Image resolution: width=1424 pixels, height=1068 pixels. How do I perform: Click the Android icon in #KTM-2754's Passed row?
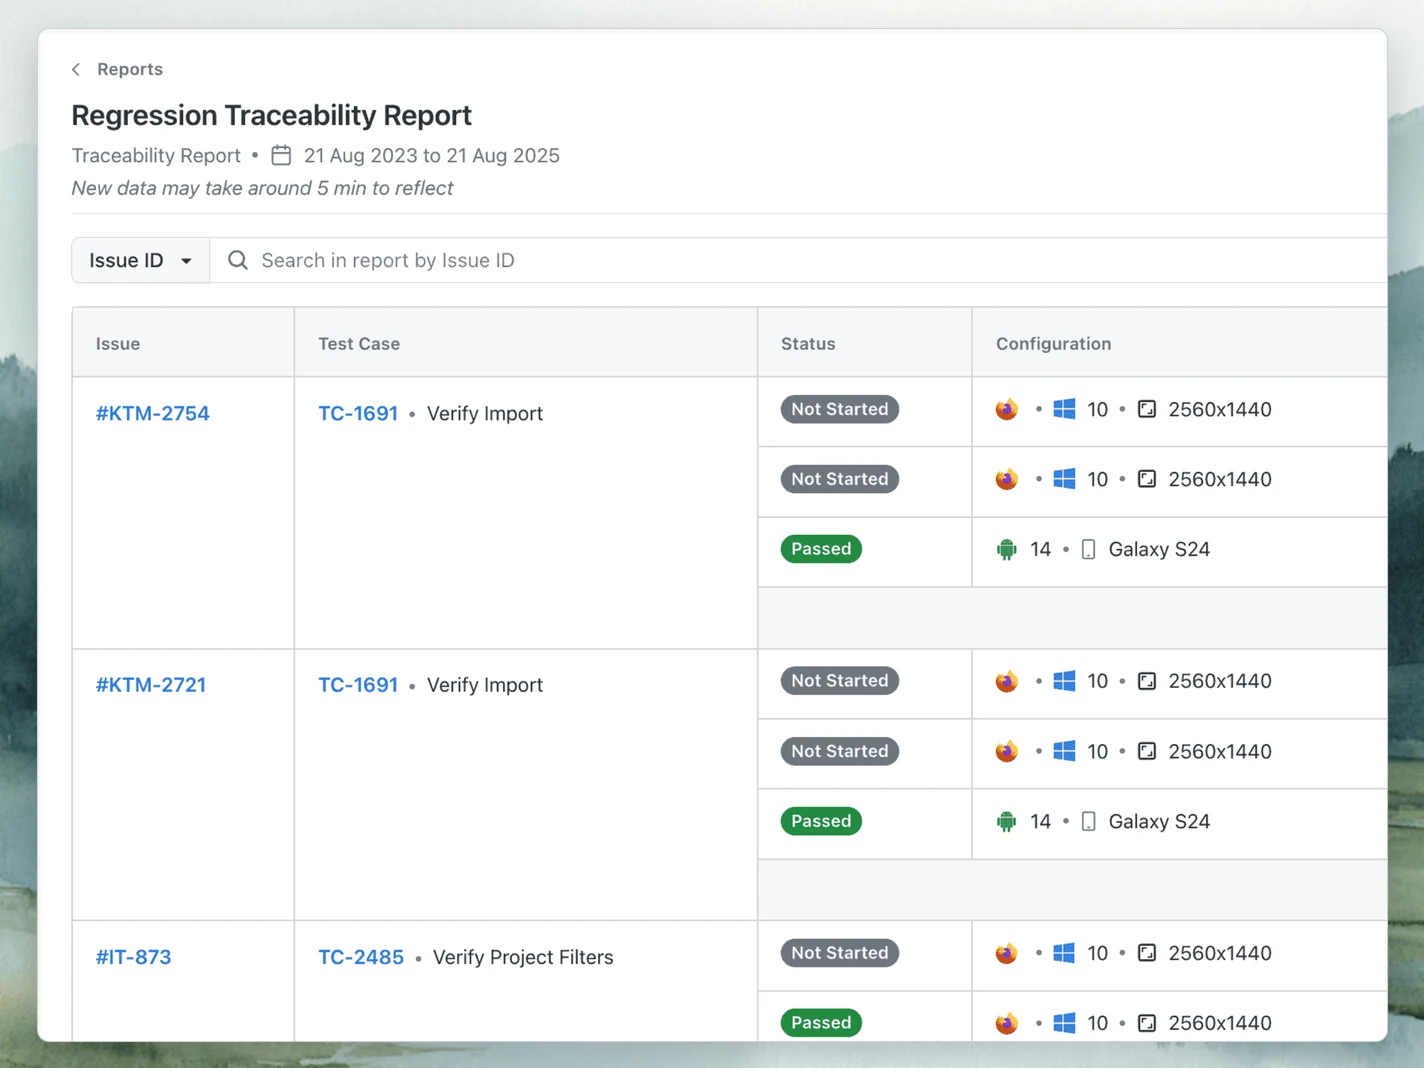click(x=1007, y=549)
